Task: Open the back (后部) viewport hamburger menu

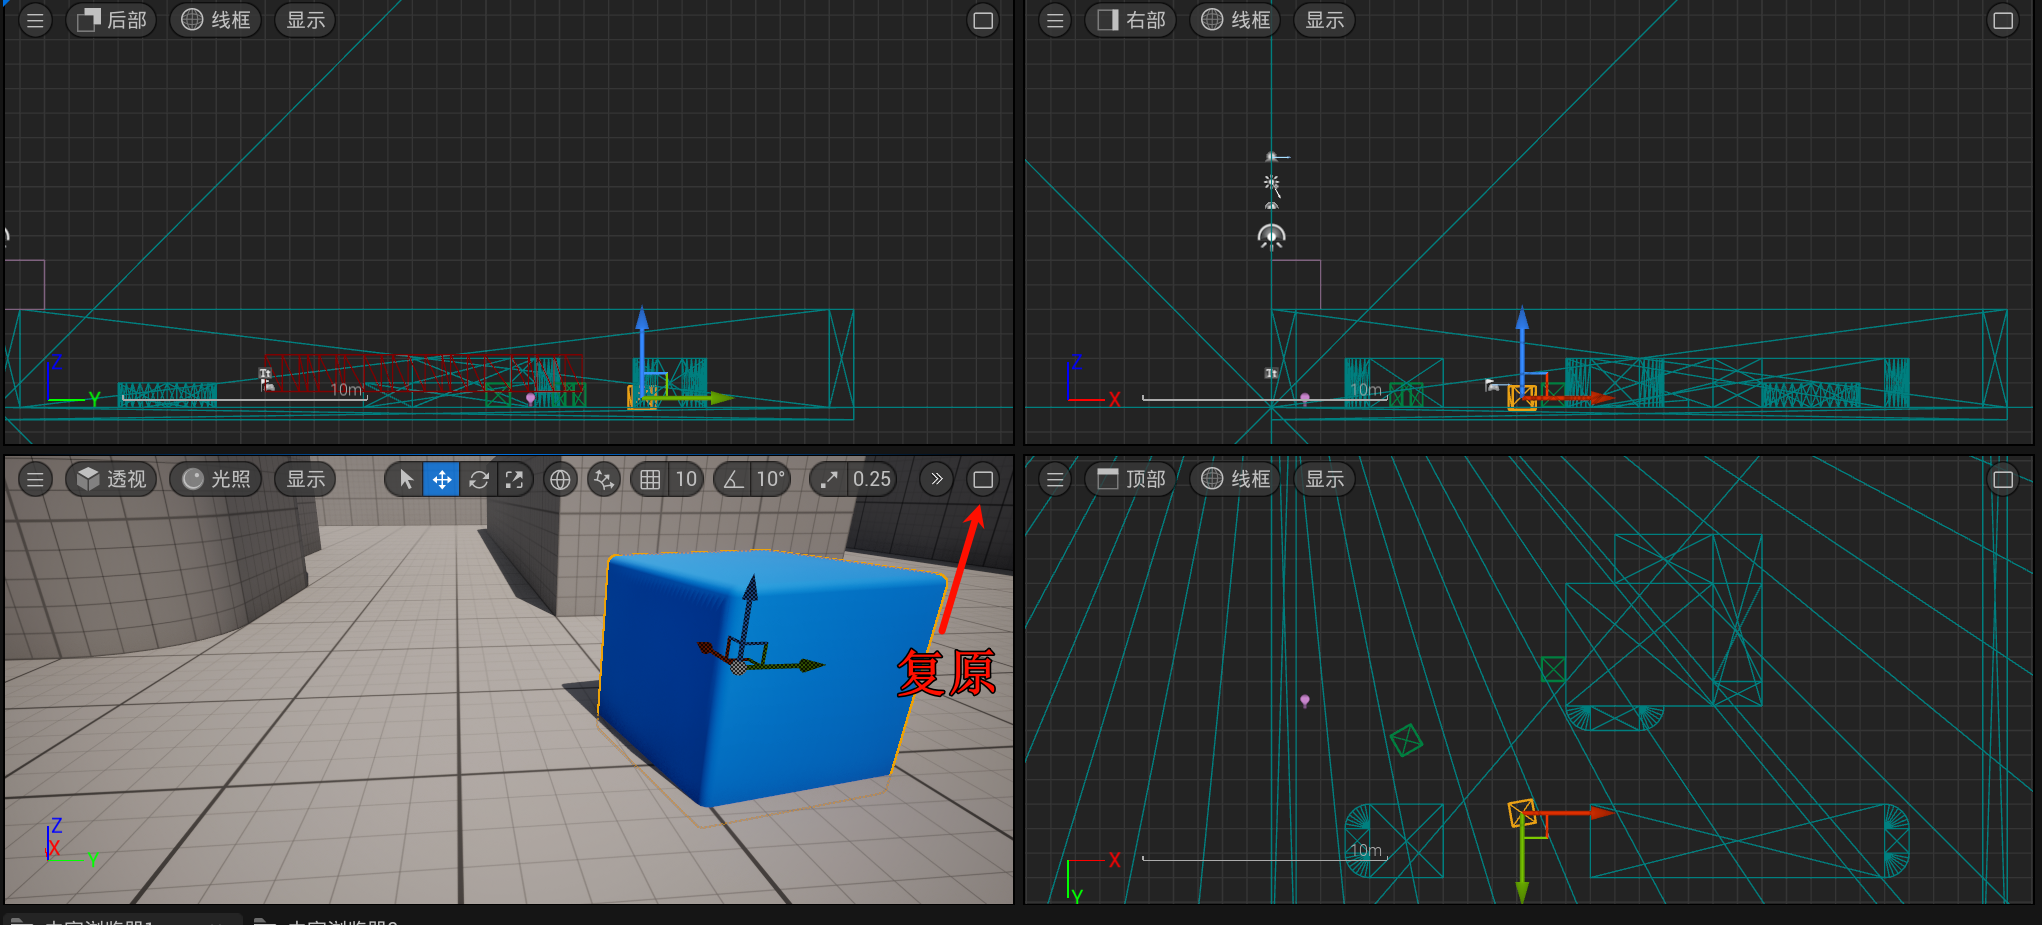Action: tap(35, 20)
